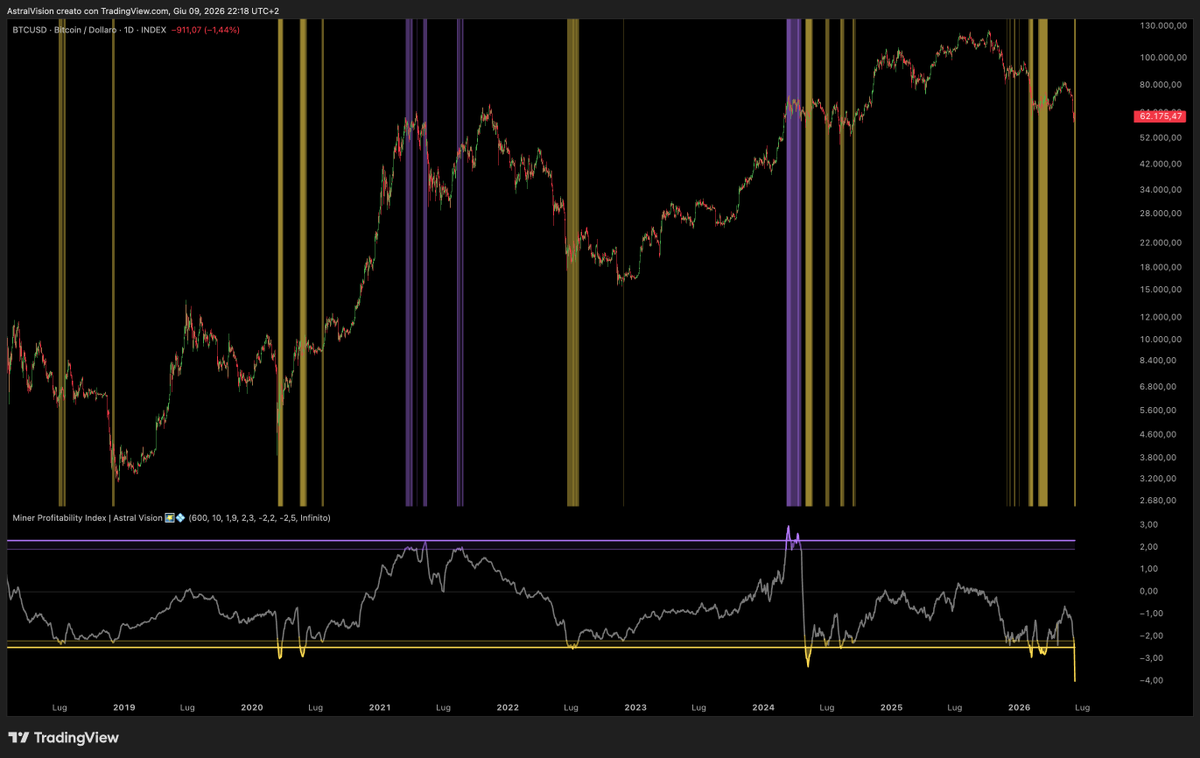The image size is (1200, 758).
Task: Click the 52.000,00 price axis label
Action: click(1162, 136)
